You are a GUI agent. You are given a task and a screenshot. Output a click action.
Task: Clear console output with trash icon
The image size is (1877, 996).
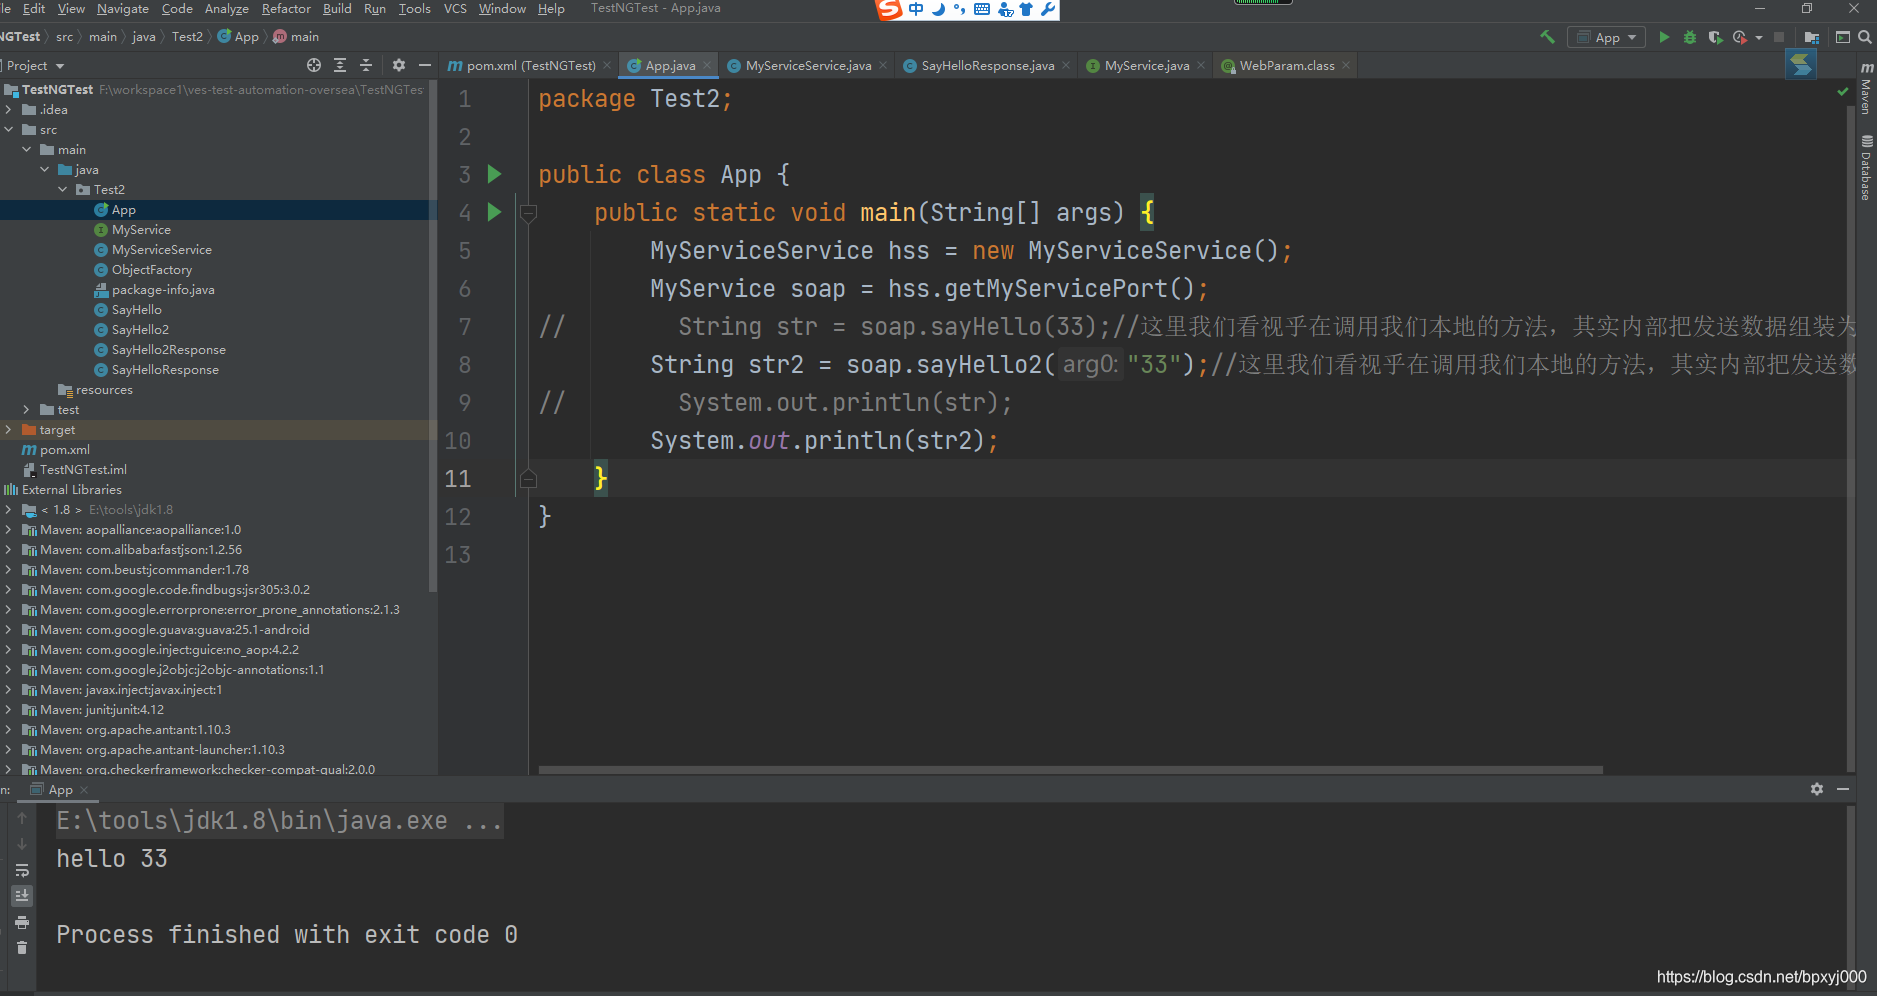[x=22, y=948]
